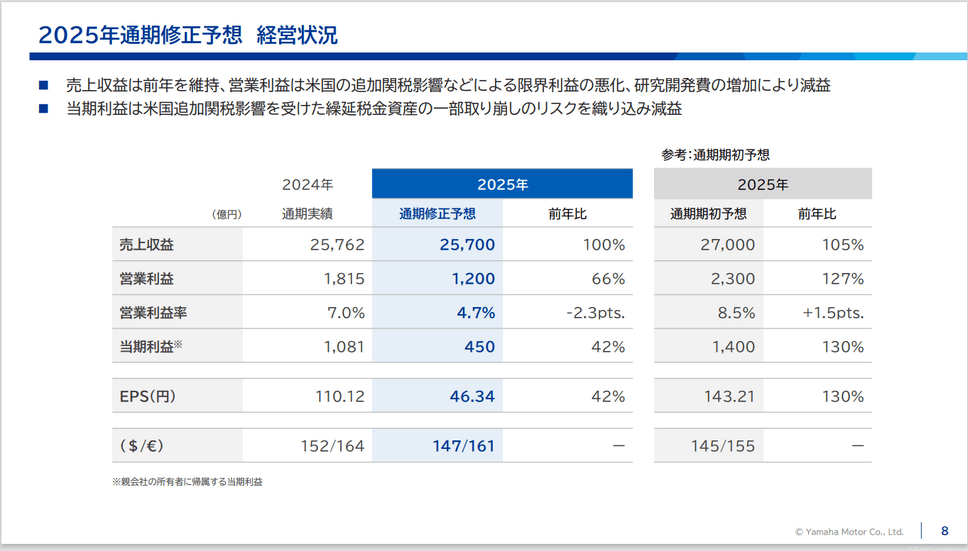Click the 通期修正予想 column subheader
This screenshot has height=551, width=968.
click(437, 213)
